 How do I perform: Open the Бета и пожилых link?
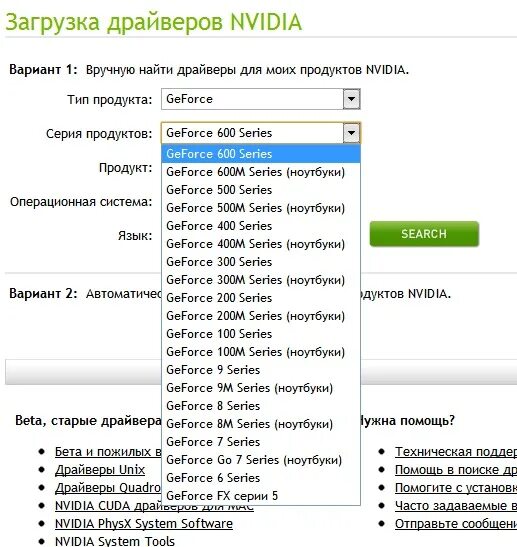[108, 452]
